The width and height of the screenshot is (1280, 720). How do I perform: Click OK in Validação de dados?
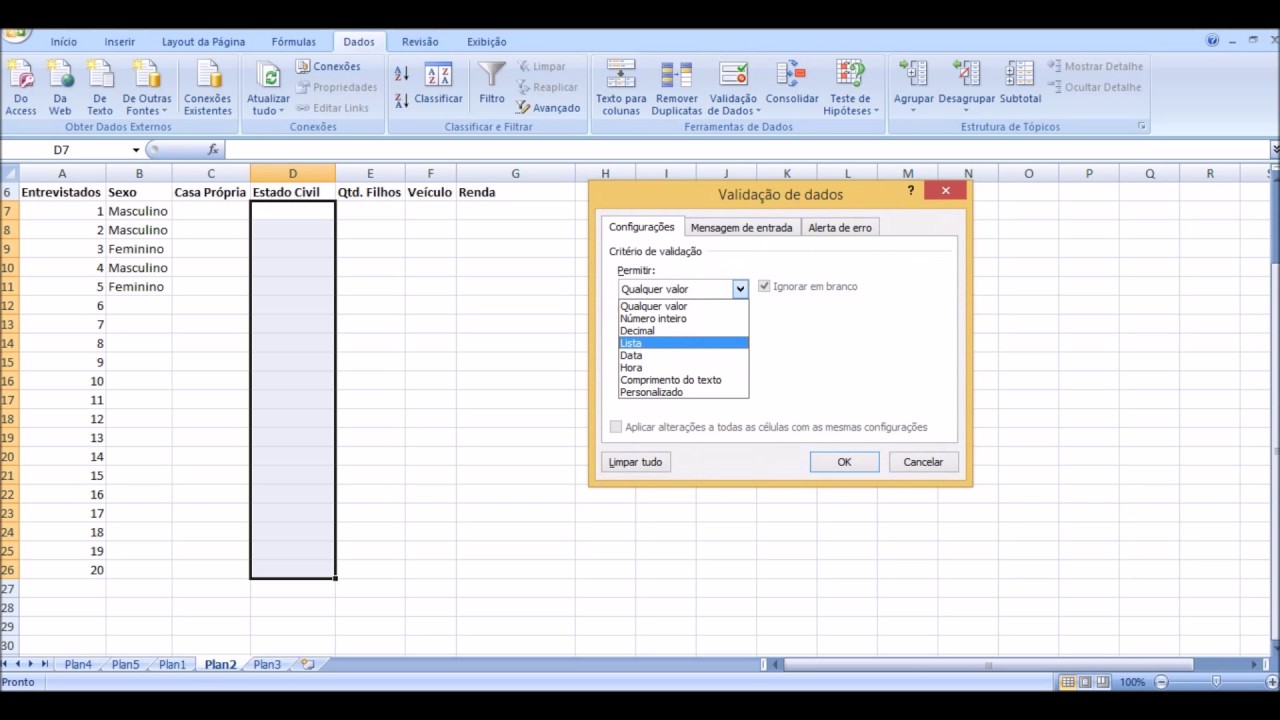(x=844, y=462)
